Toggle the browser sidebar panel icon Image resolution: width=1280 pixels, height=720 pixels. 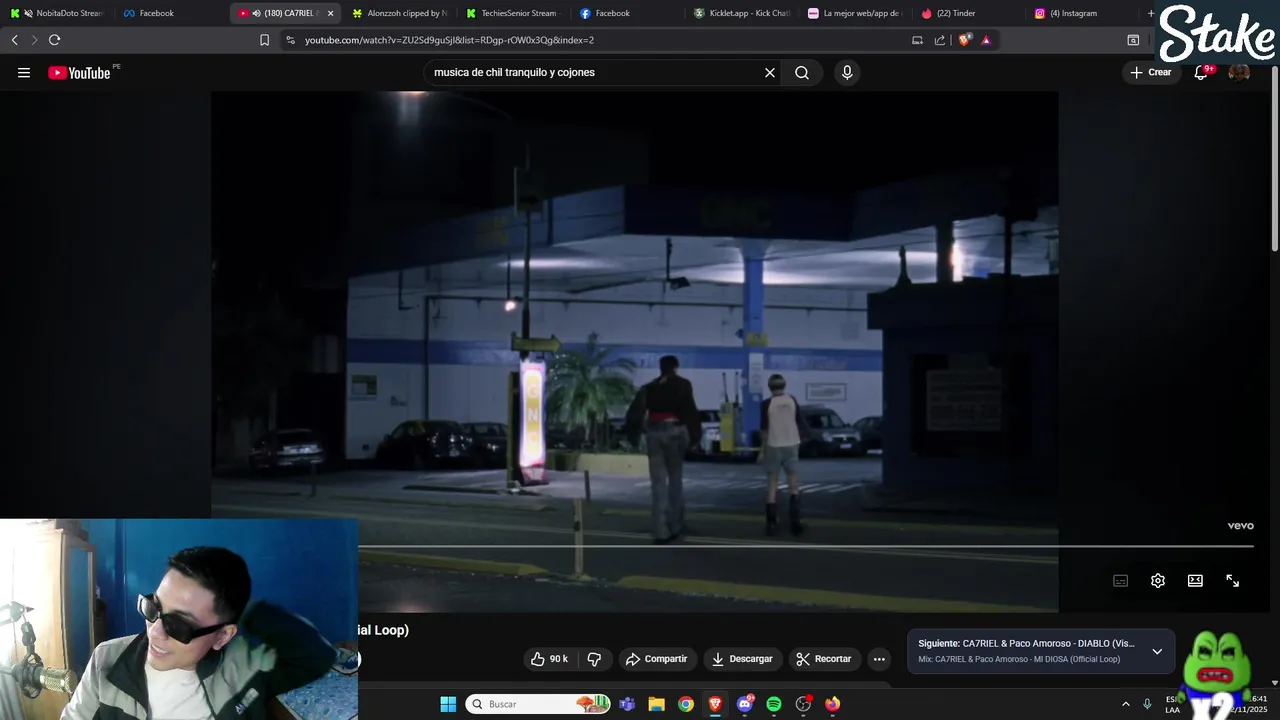(1133, 40)
